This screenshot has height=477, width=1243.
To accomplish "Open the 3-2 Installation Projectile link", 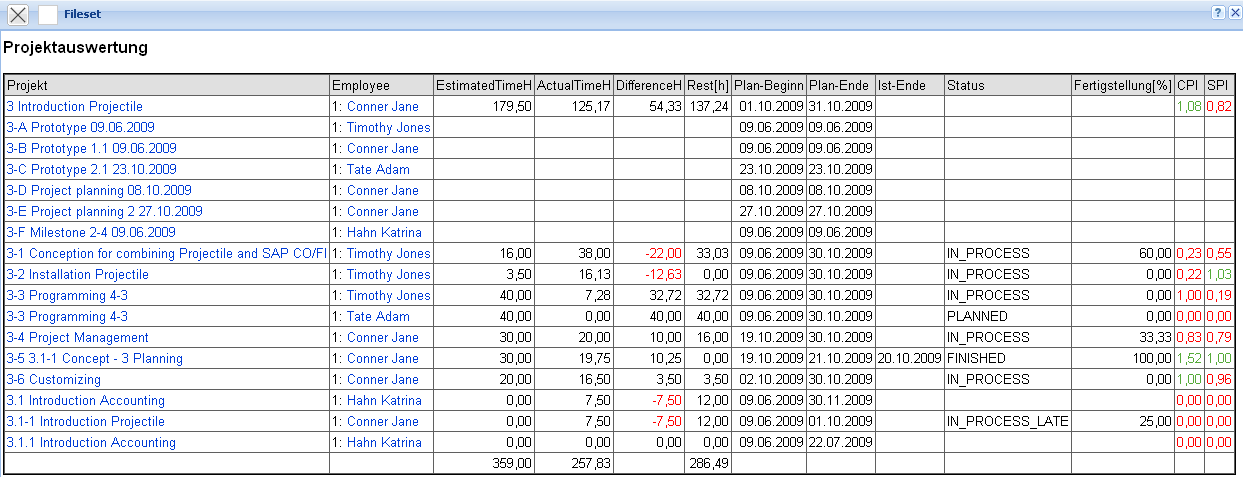I will 77,274.
